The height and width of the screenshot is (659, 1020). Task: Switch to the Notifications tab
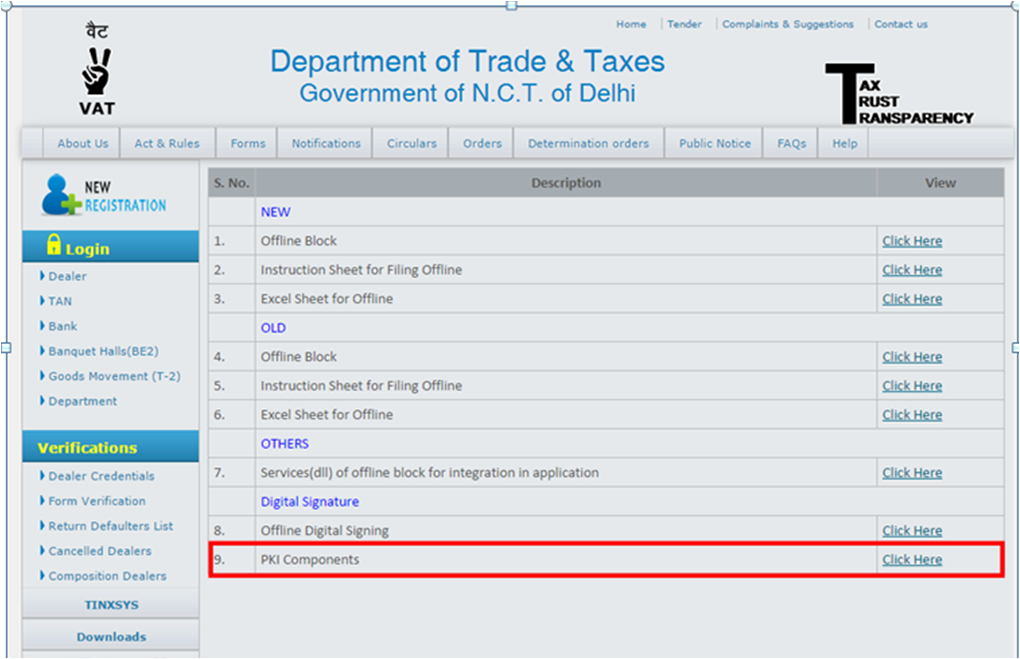point(324,142)
